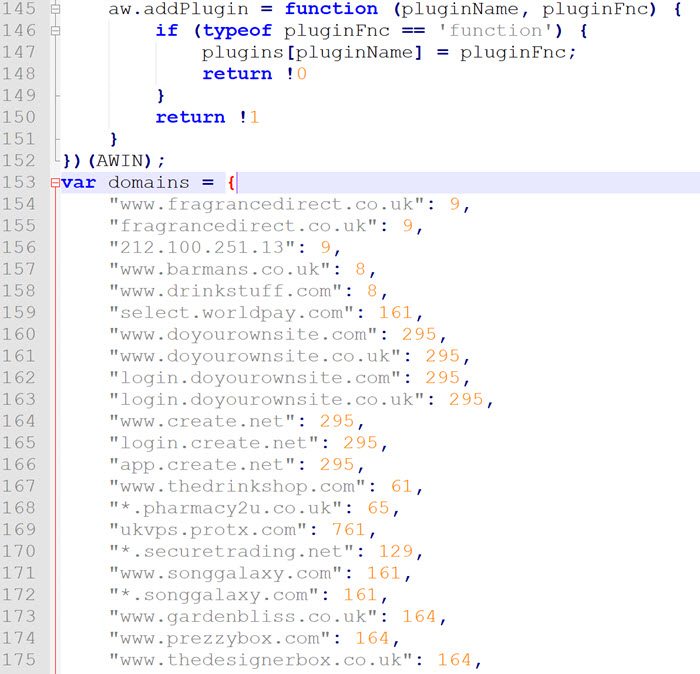This screenshot has width=700, height=674.
Task: Click "fragrancedirect.co.uk" string on line 155
Action: pyautogui.click(x=243, y=226)
